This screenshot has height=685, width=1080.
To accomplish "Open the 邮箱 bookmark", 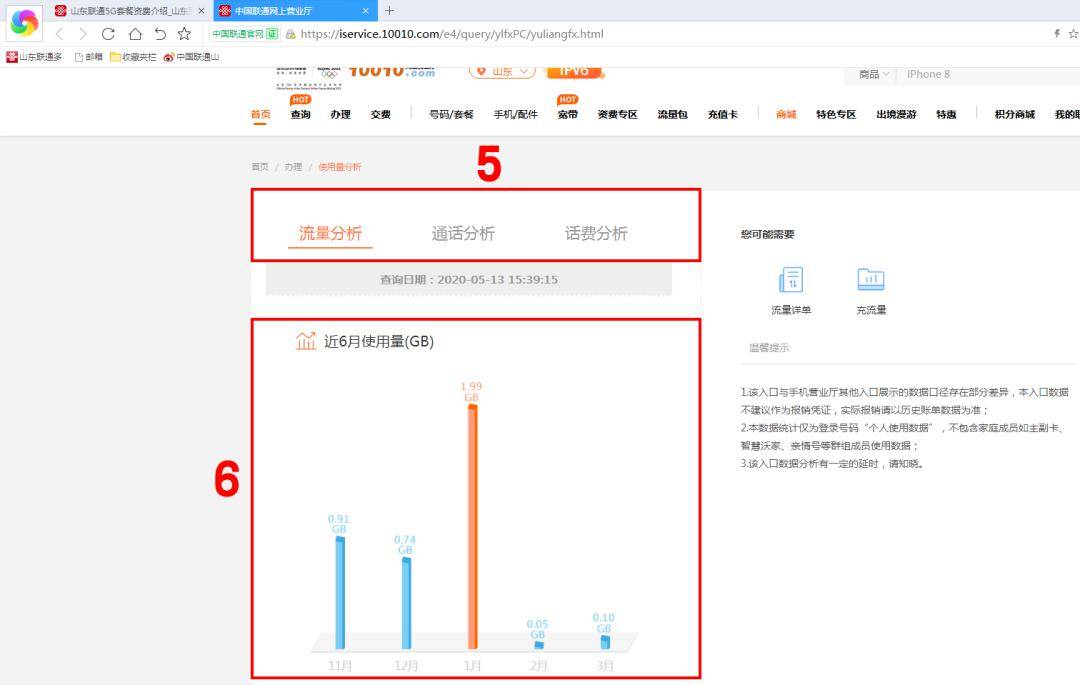I will (x=89, y=57).
